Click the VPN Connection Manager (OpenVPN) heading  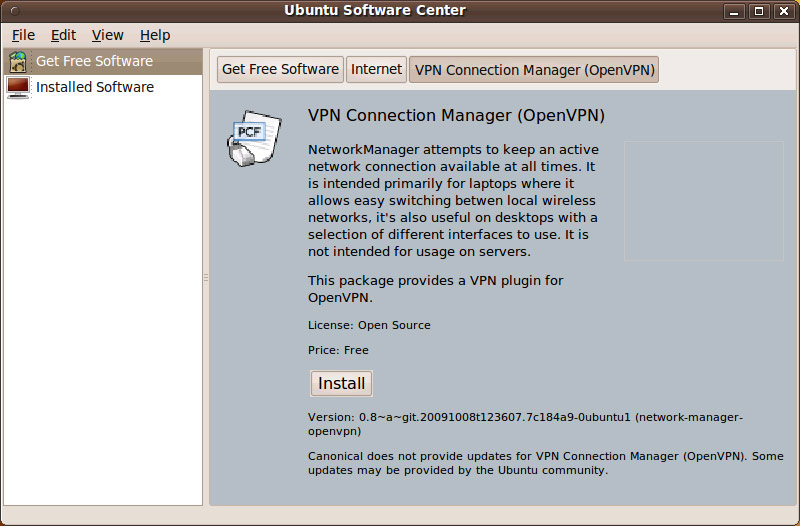tap(456, 115)
